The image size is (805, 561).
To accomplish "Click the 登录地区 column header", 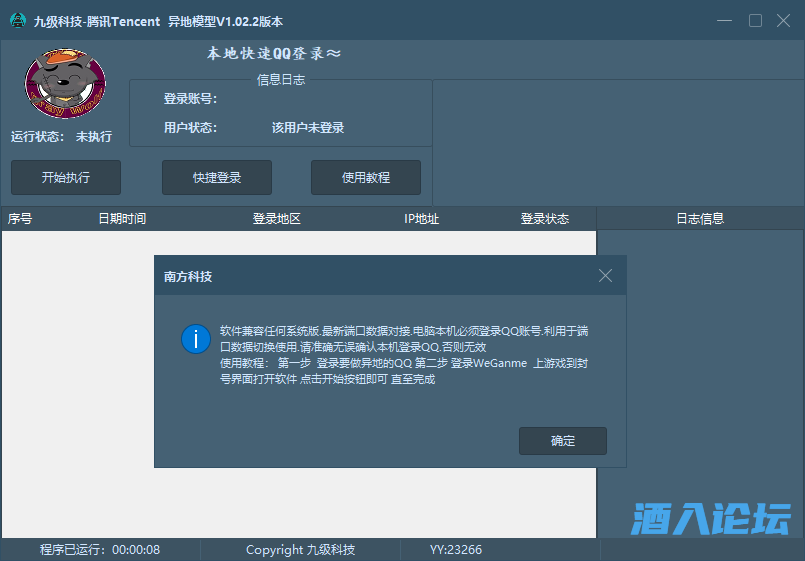I will pos(277,219).
